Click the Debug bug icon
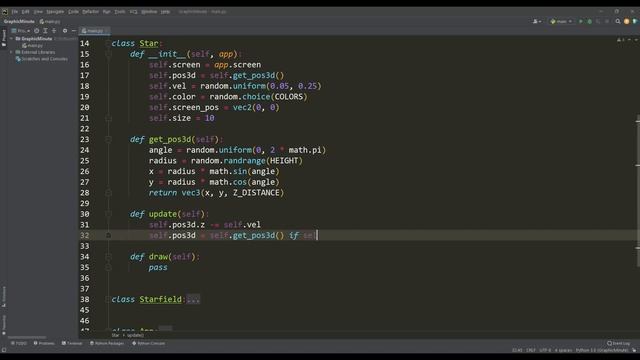This screenshot has height=360, width=640. click(589, 21)
